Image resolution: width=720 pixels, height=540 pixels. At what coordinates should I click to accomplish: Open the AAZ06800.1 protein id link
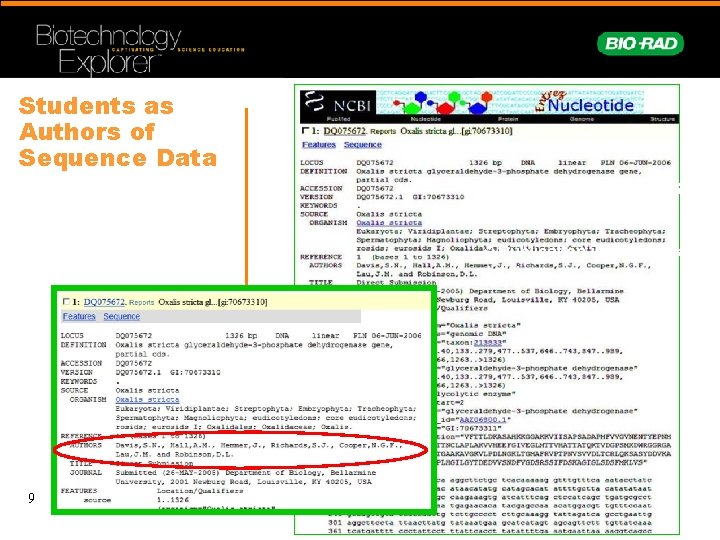pyautogui.click(x=482, y=420)
